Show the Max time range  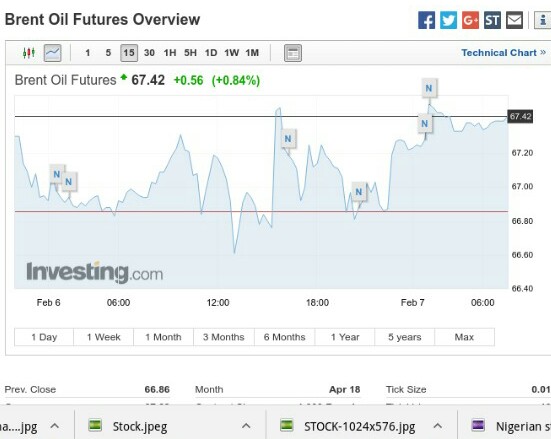(x=464, y=337)
